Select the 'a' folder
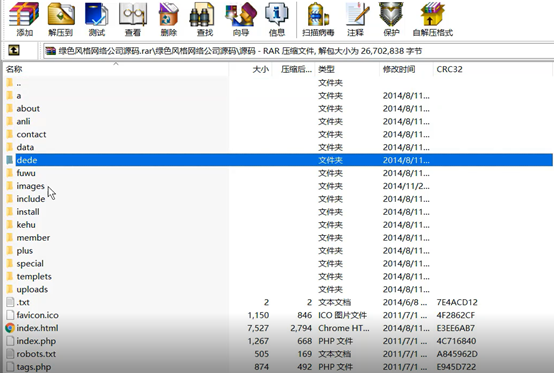The height and width of the screenshot is (373, 554). [19, 96]
